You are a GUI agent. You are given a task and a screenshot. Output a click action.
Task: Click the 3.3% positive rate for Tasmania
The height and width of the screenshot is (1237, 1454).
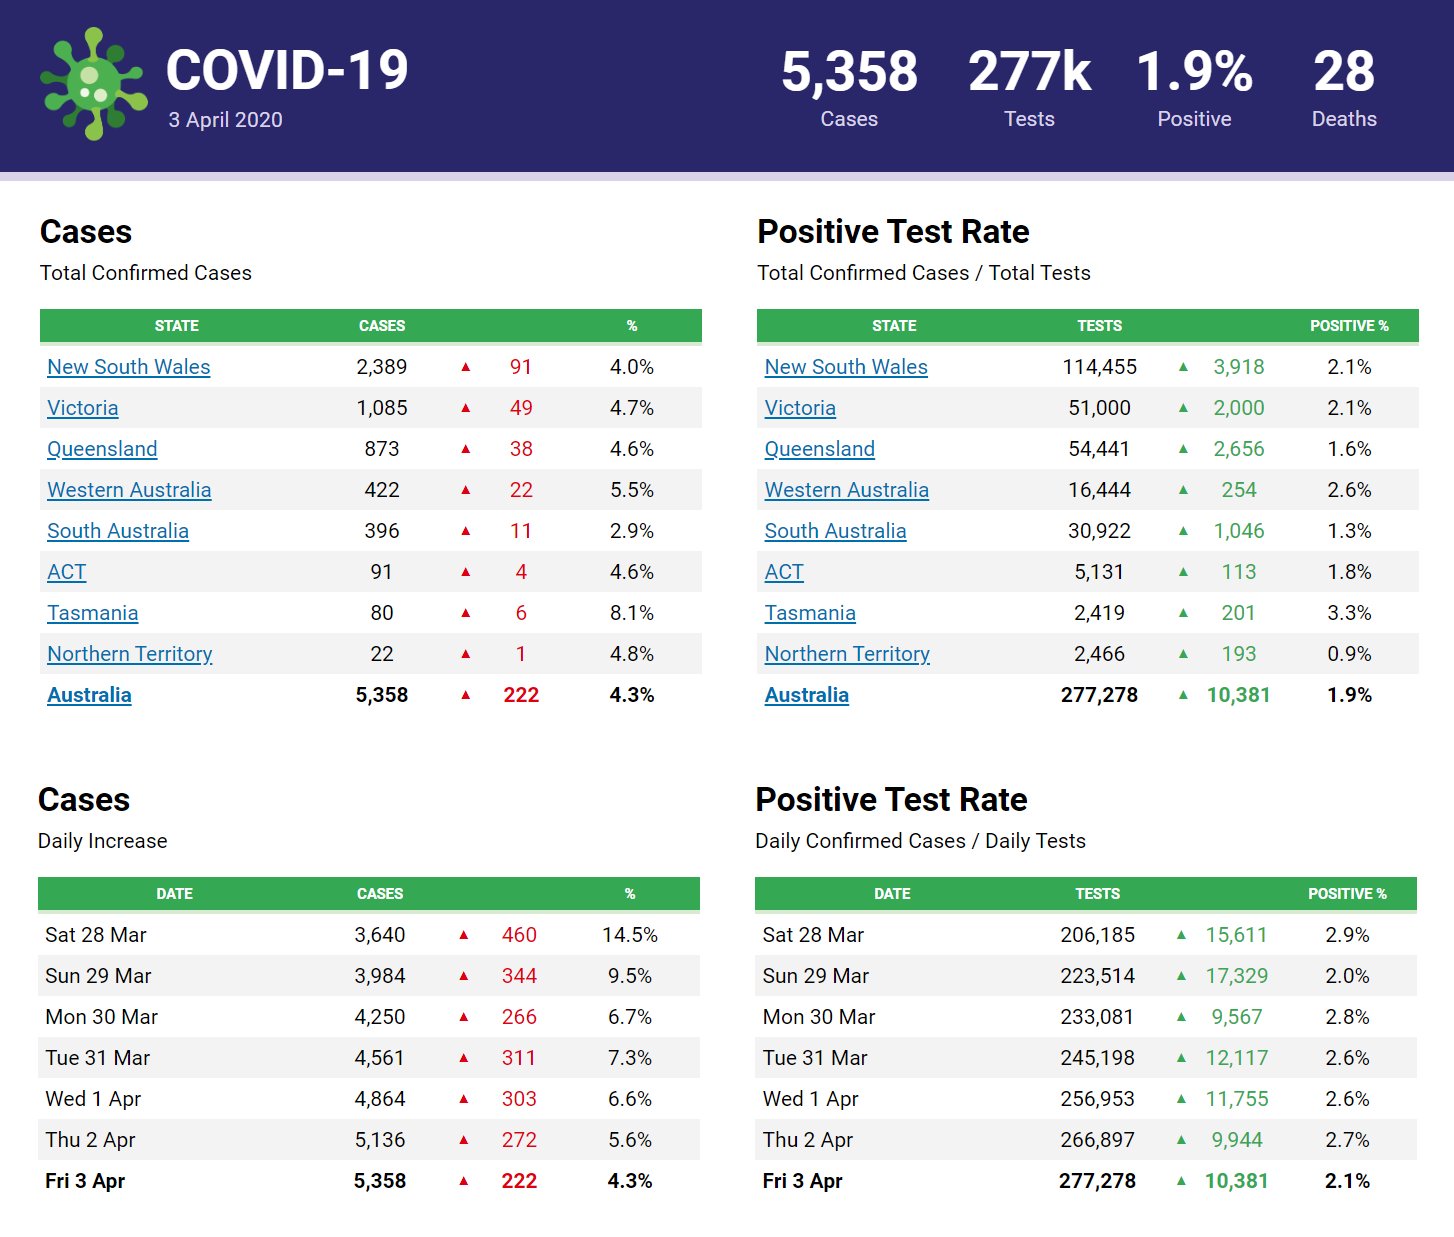point(1349,613)
